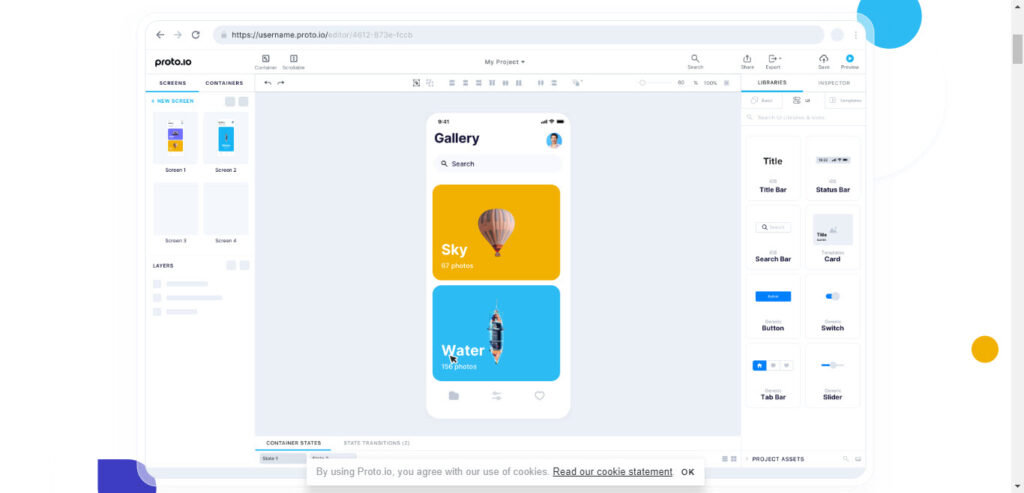The image size is (1024, 493).
Task: Click the Button library component
Action: (773, 306)
